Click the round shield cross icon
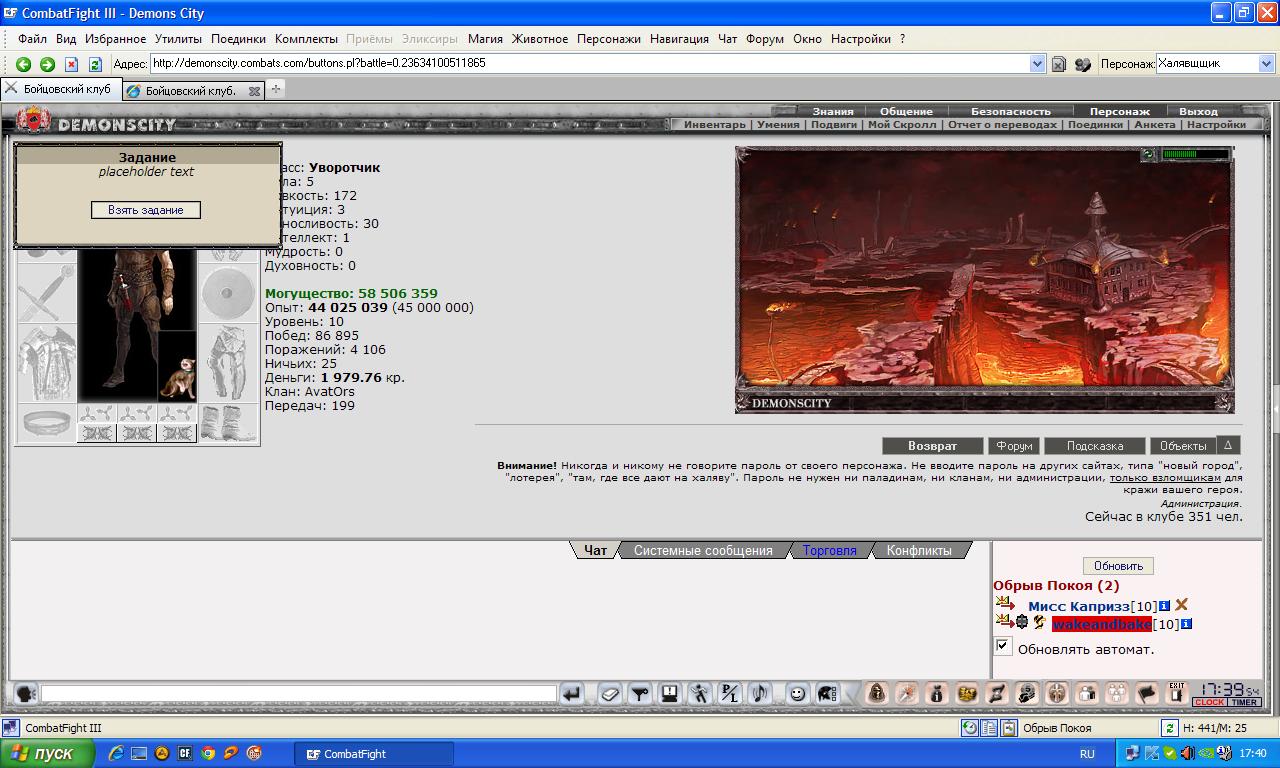Screen dimensions: 1280x768 point(1057,693)
